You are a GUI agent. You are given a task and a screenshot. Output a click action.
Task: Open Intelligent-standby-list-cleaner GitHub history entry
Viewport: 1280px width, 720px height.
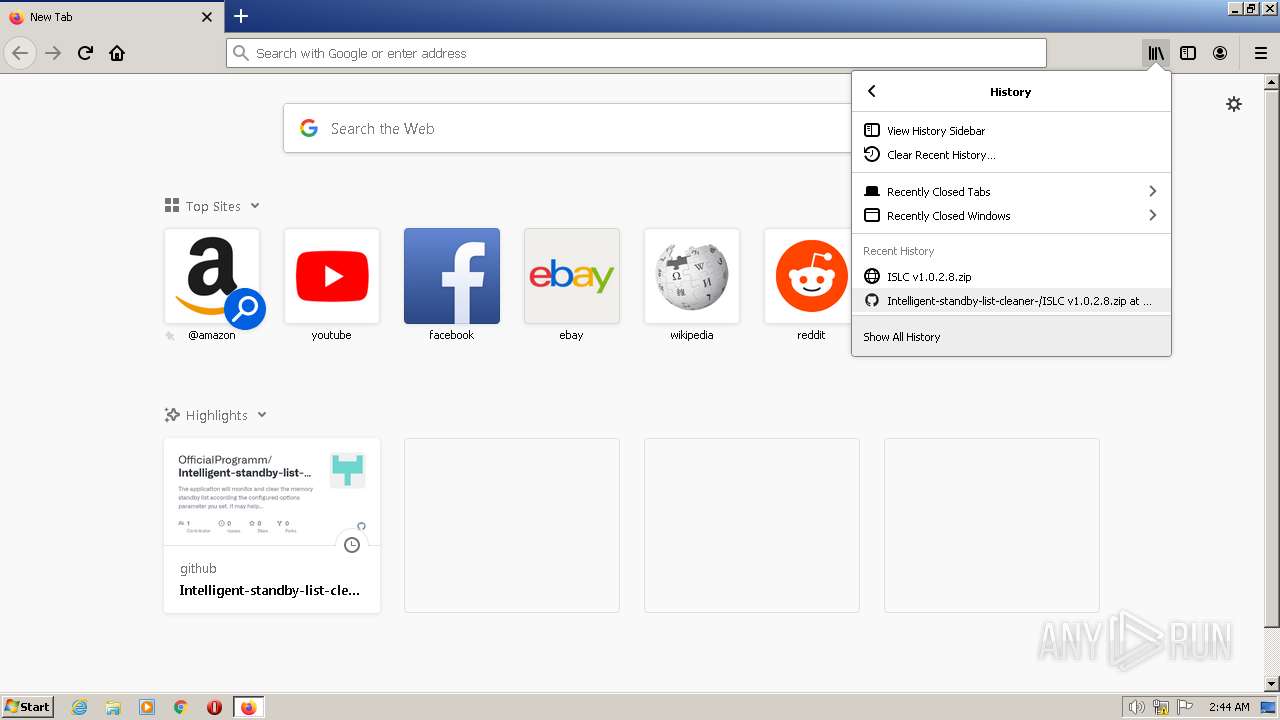pyautogui.click(x=1011, y=301)
